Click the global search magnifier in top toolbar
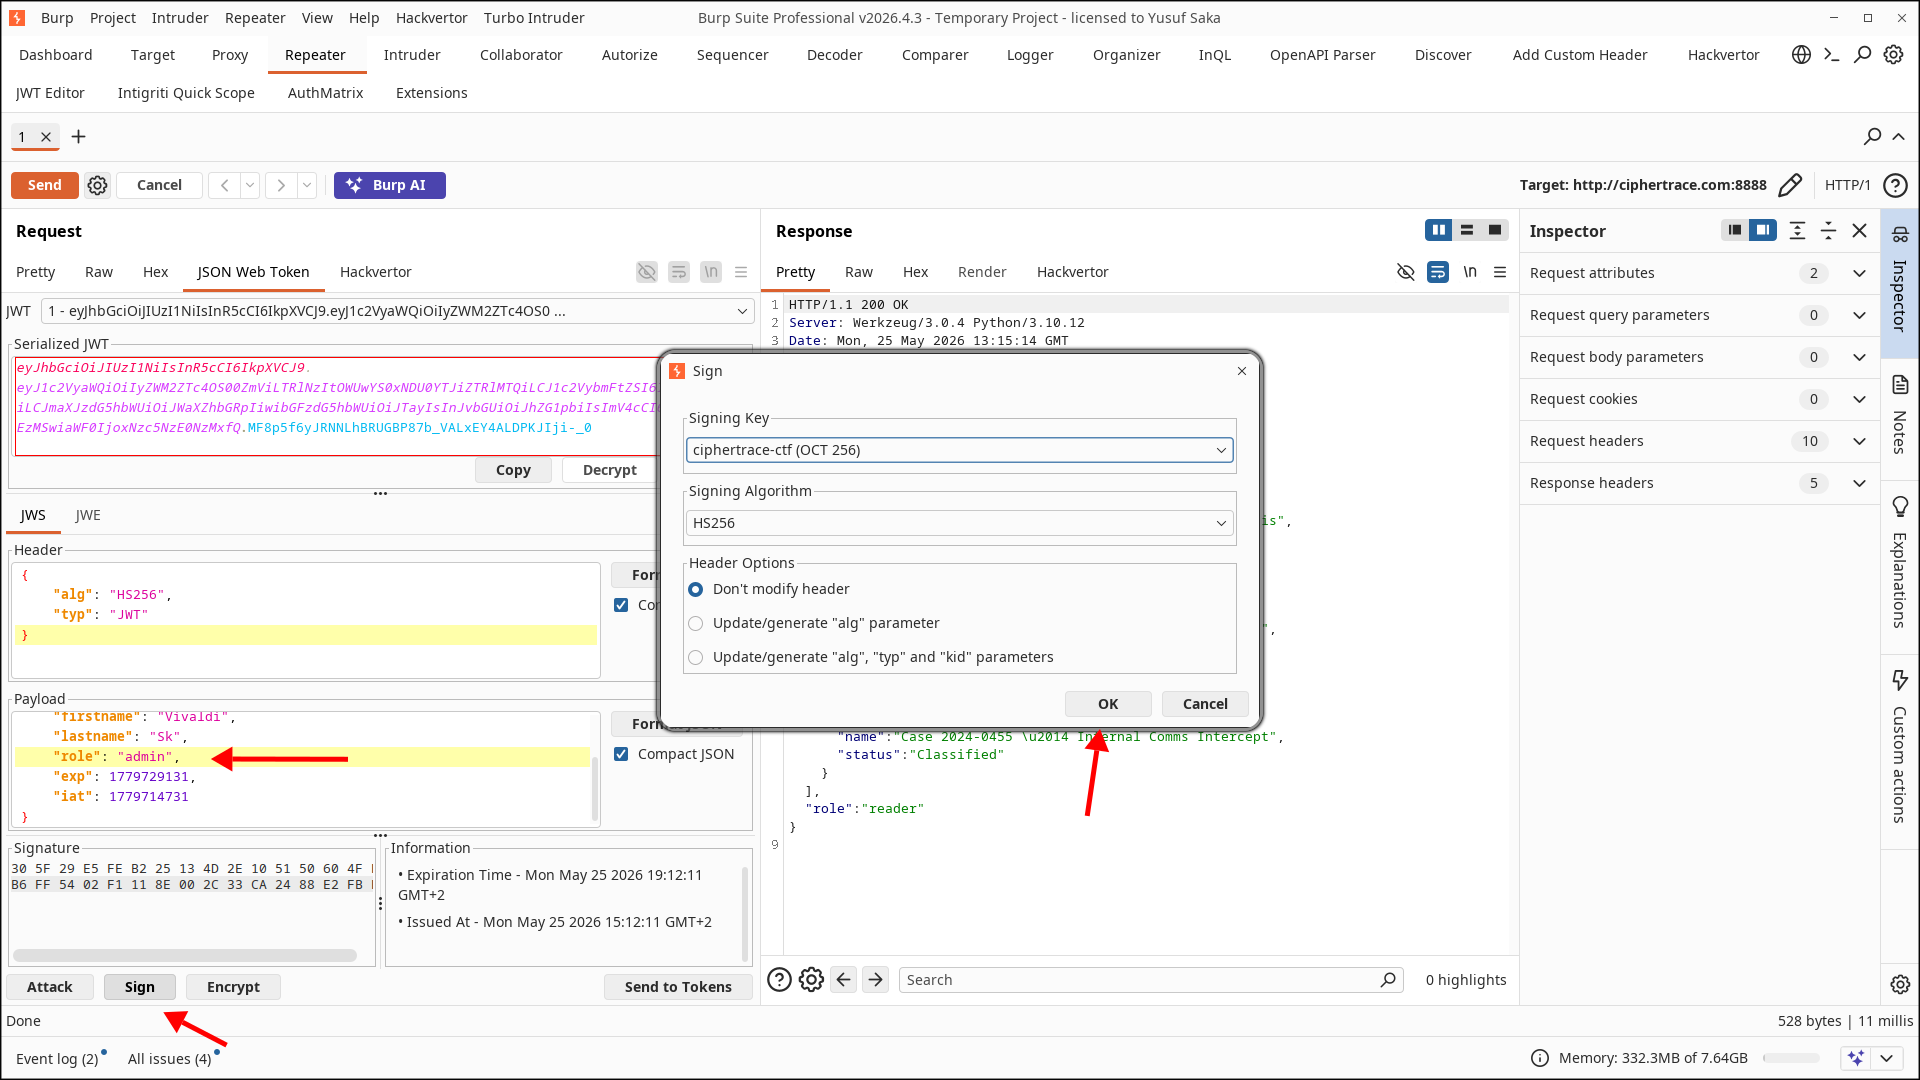1920x1080 pixels. (1862, 55)
